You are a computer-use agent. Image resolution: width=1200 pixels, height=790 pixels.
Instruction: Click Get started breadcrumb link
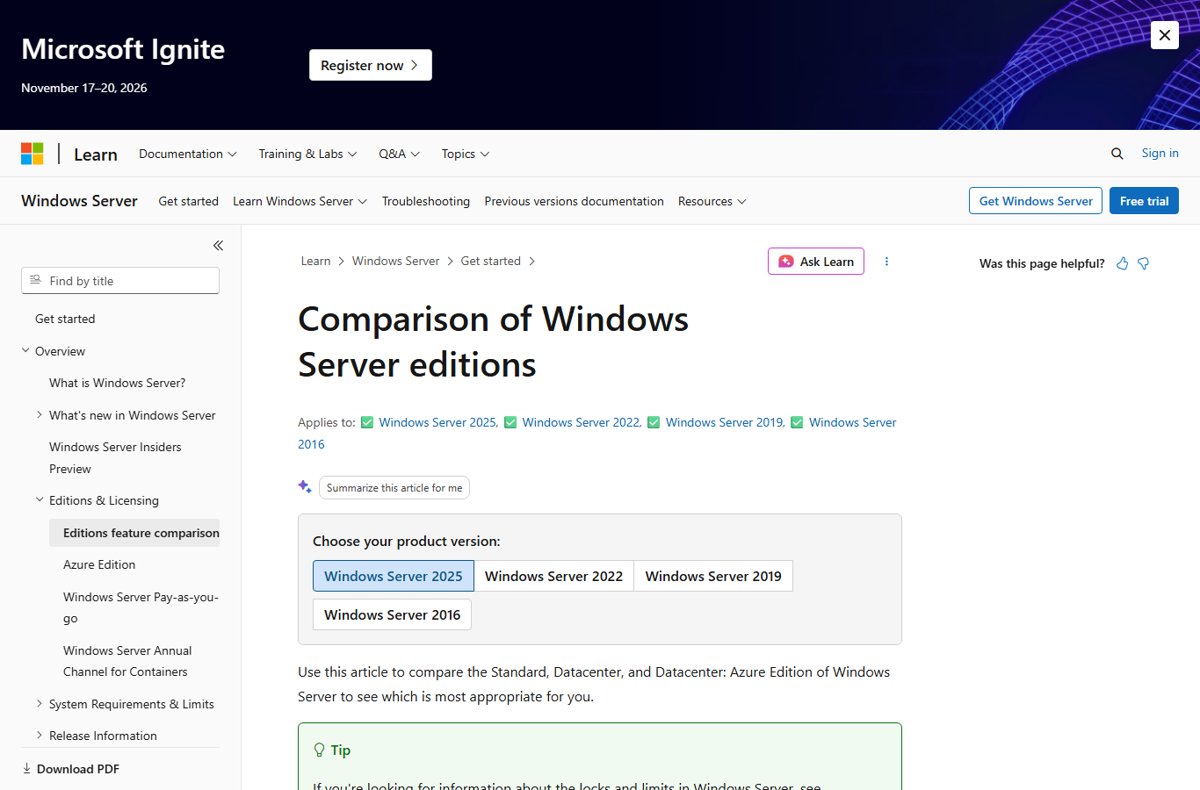click(x=491, y=261)
